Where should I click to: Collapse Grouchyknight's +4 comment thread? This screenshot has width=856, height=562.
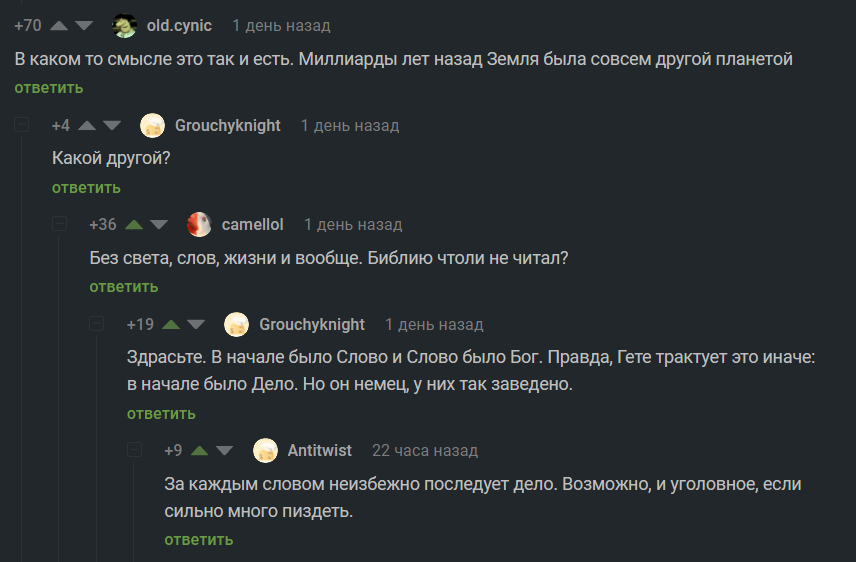pos(22,126)
